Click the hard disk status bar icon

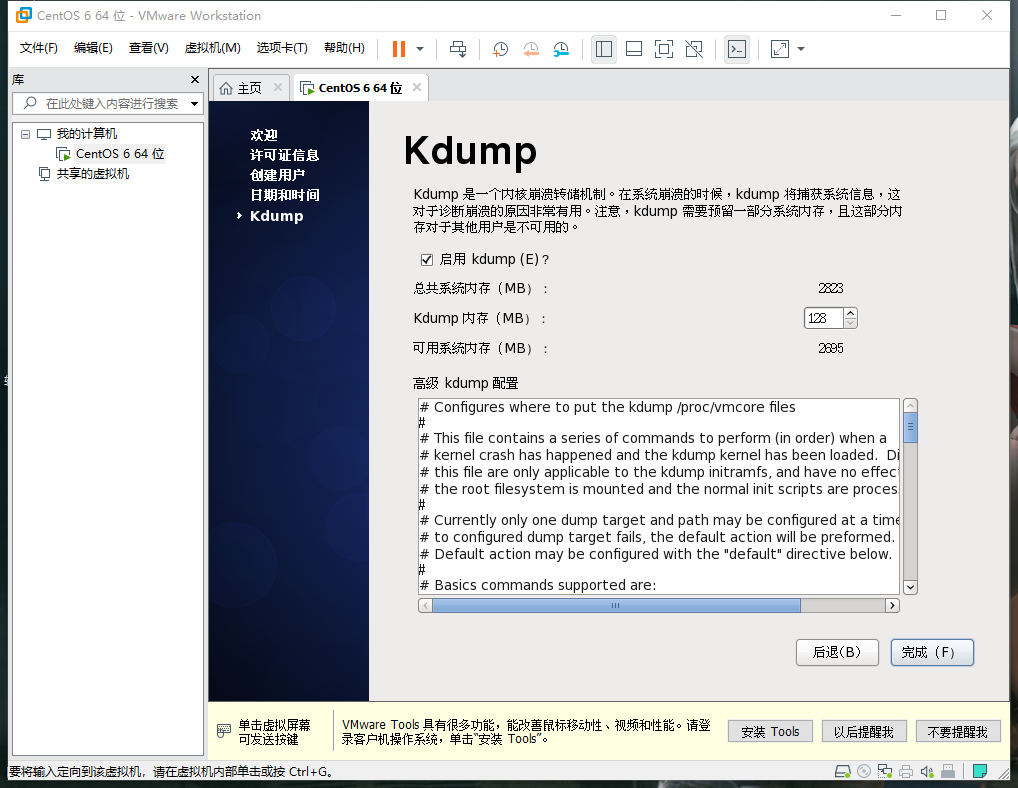coord(843,771)
